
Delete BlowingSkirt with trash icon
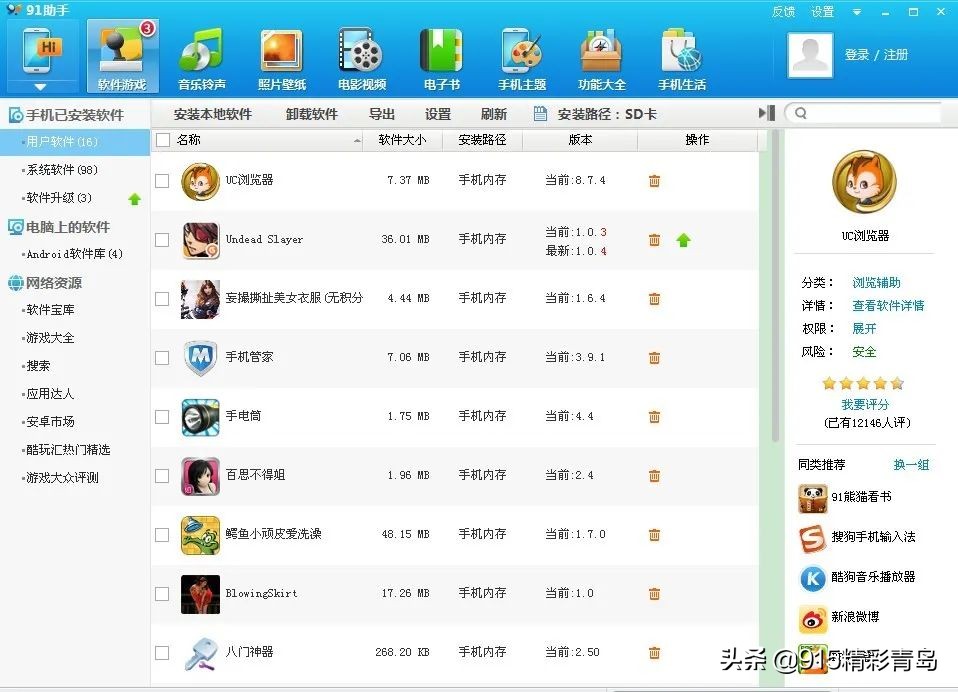[654, 593]
